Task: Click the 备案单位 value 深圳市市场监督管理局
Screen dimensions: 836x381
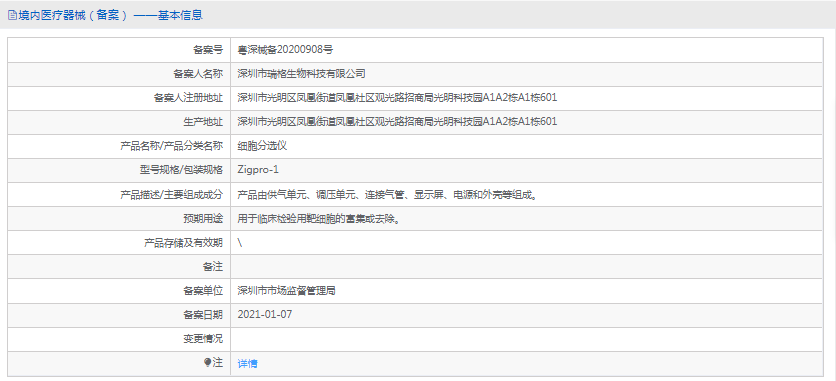Action: (286, 290)
